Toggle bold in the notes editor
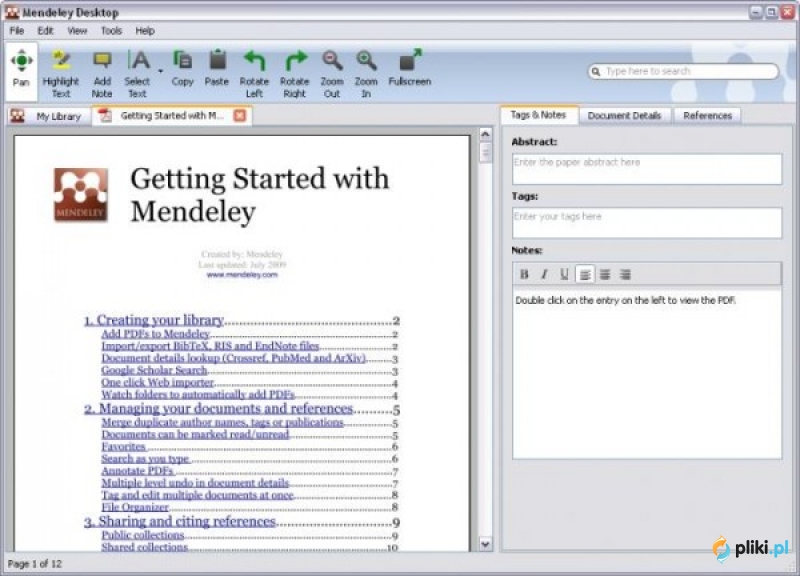 (524, 274)
